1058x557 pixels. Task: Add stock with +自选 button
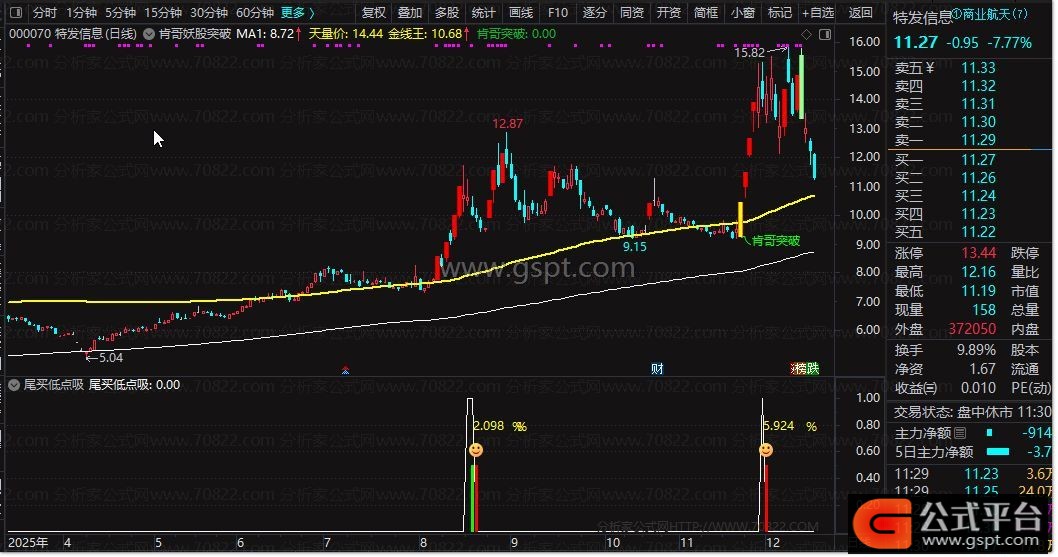pos(816,13)
